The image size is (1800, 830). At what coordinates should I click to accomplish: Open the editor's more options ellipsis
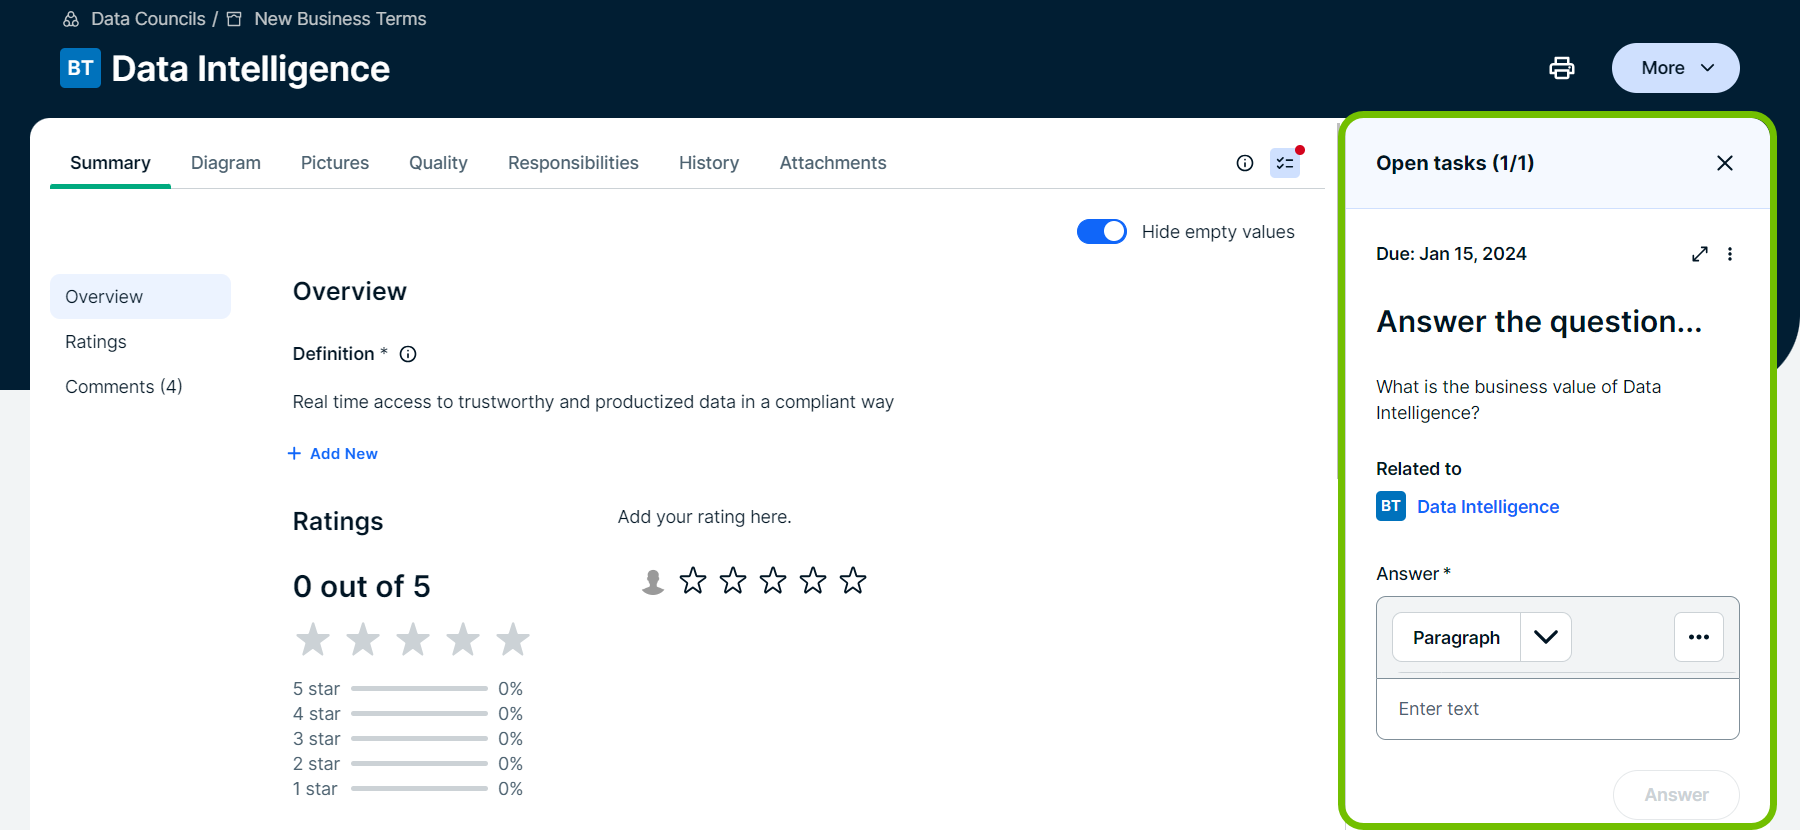(x=1698, y=637)
